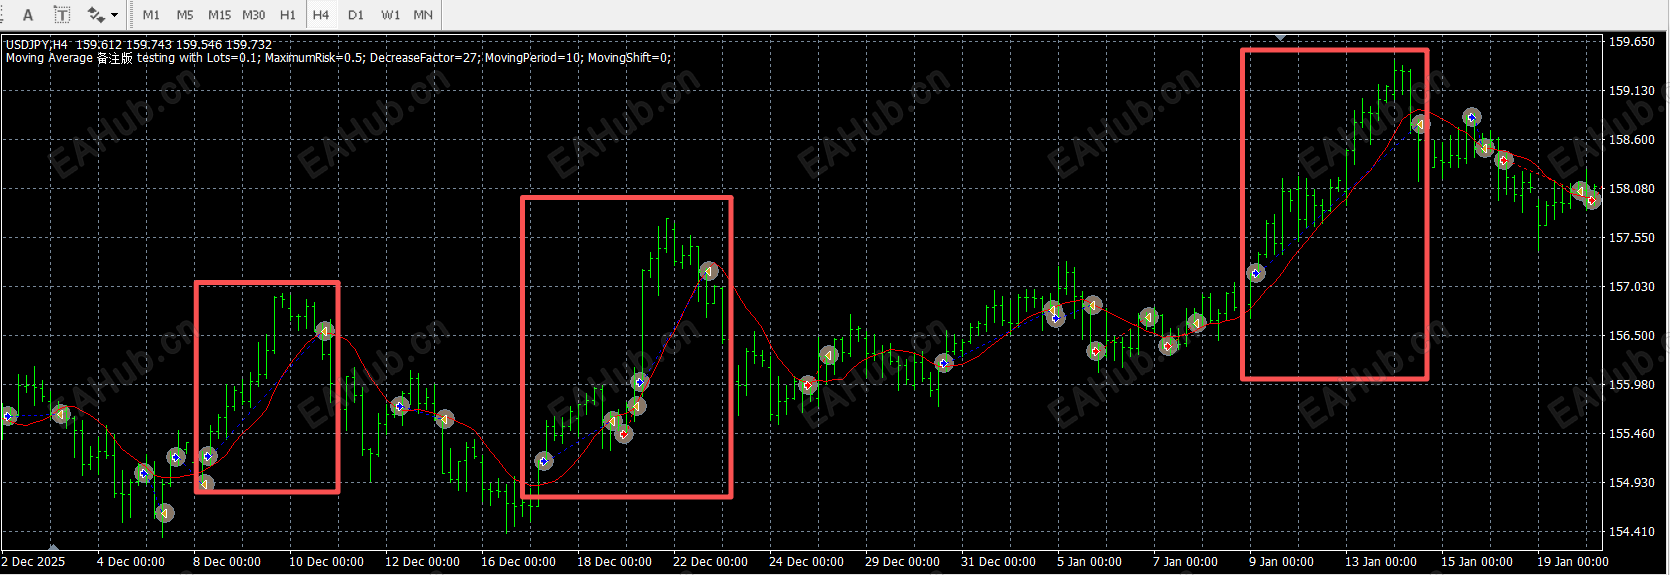Click the USDJPY,H4 chart header text

coord(139,44)
